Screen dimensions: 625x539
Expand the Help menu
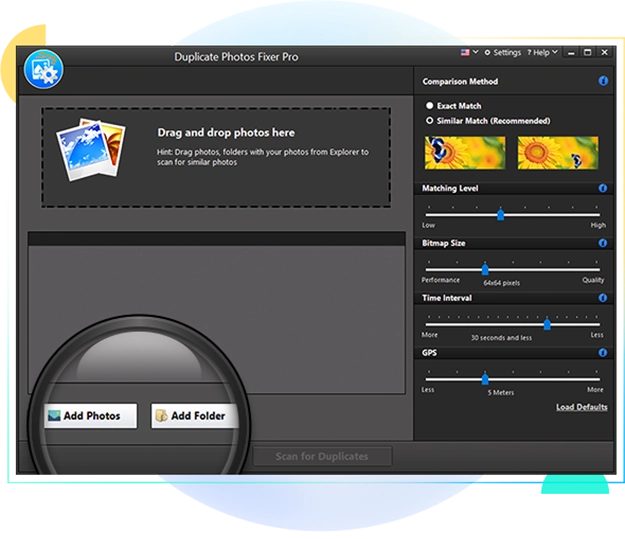pos(542,52)
